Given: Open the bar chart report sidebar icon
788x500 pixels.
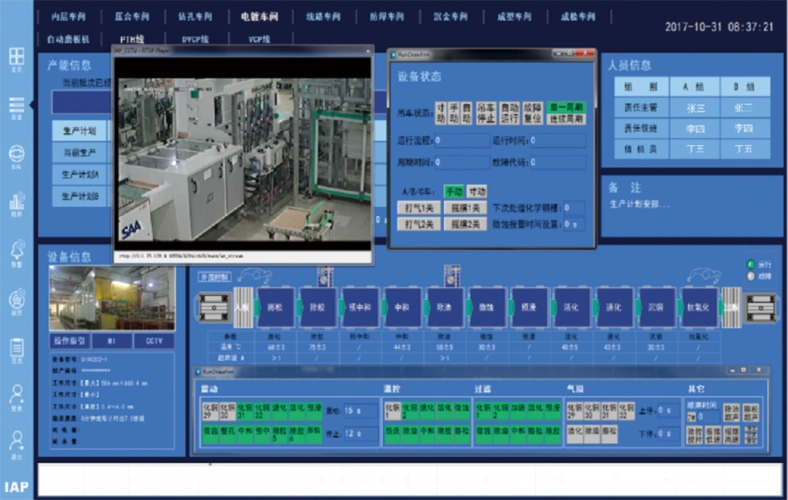Looking at the screenshot, I should (16, 202).
